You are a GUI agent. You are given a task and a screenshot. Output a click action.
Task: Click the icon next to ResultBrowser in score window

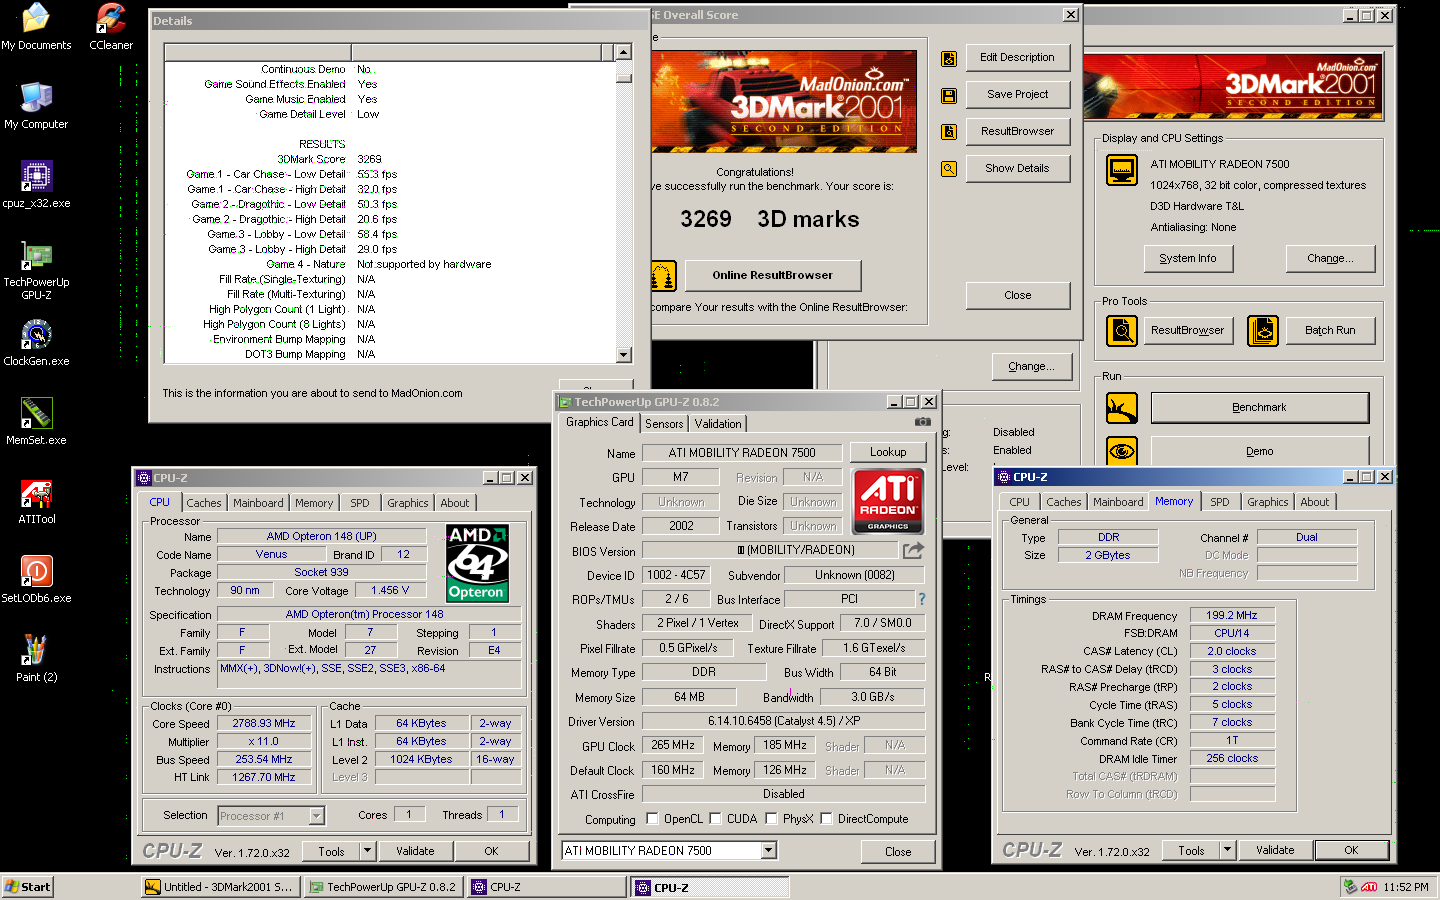[x=949, y=132]
